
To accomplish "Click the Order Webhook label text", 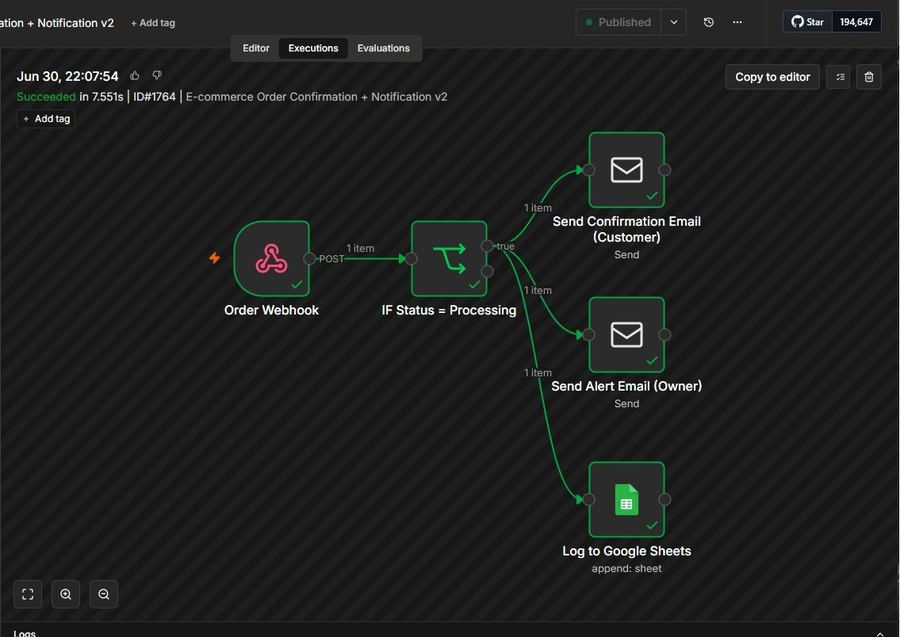I will (x=271, y=310).
